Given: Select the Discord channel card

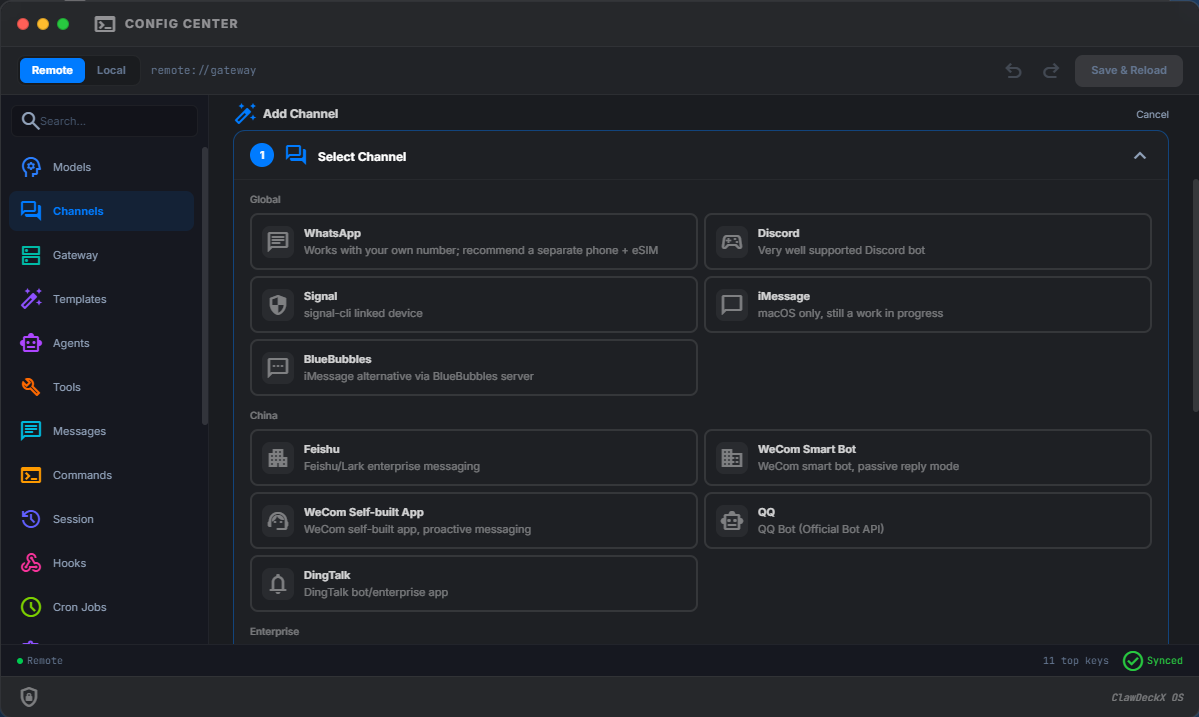Looking at the screenshot, I should [927, 241].
